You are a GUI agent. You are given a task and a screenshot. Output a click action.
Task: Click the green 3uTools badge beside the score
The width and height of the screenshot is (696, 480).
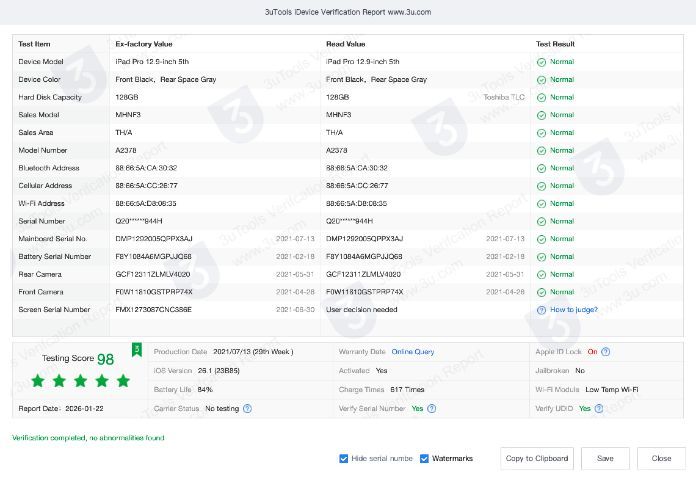pyautogui.click(x=137, y=350)
